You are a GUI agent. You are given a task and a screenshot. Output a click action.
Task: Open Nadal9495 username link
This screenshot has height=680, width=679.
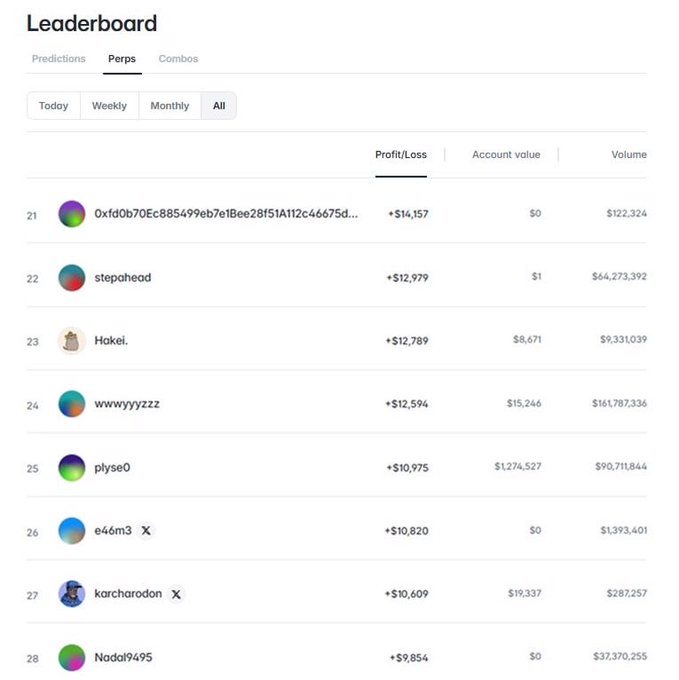pos(123,657)
